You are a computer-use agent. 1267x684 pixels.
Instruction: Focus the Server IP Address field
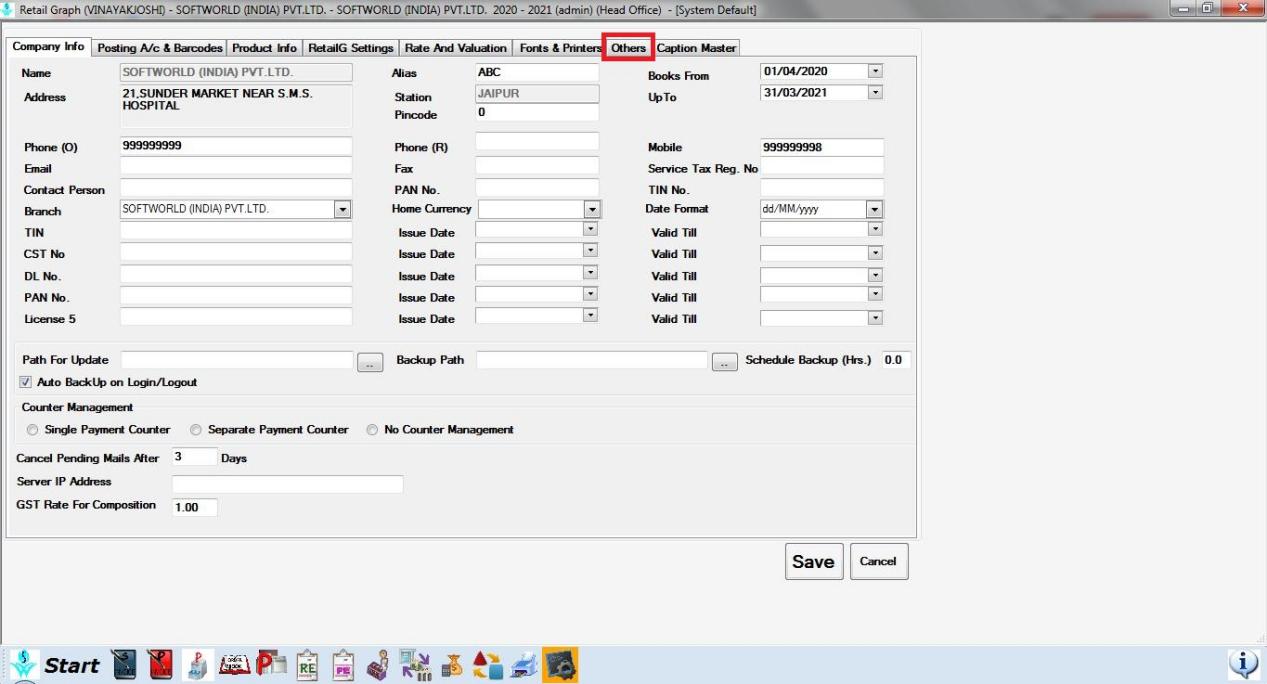[x=287, y=485]
